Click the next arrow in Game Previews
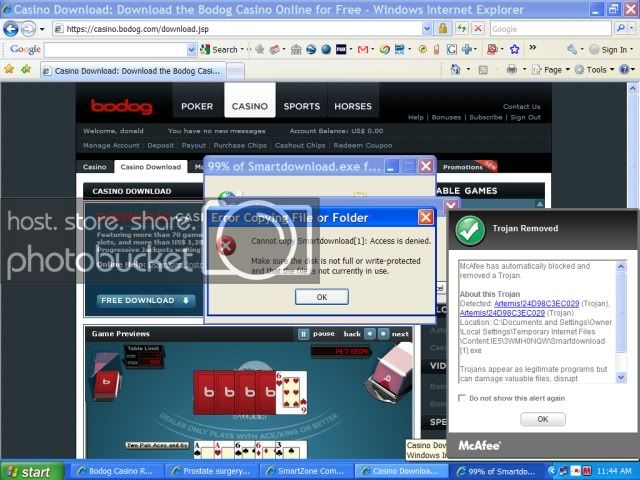The image size is (640, 480). [x=383, y=334]
